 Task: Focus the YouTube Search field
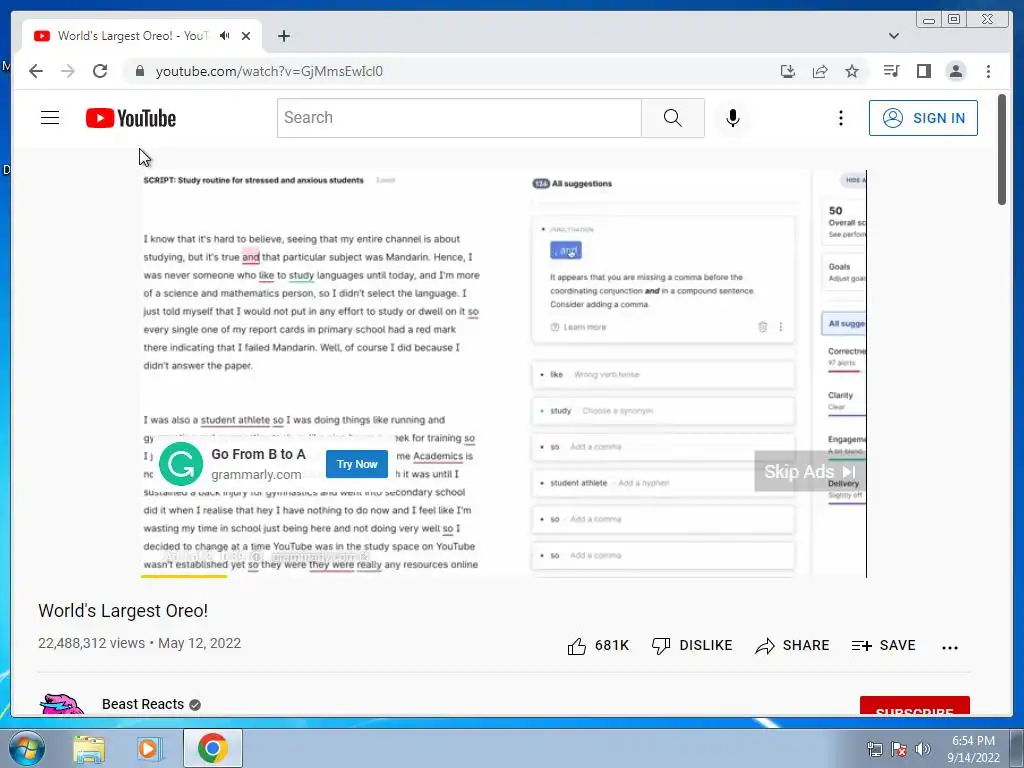click(459, 118)
